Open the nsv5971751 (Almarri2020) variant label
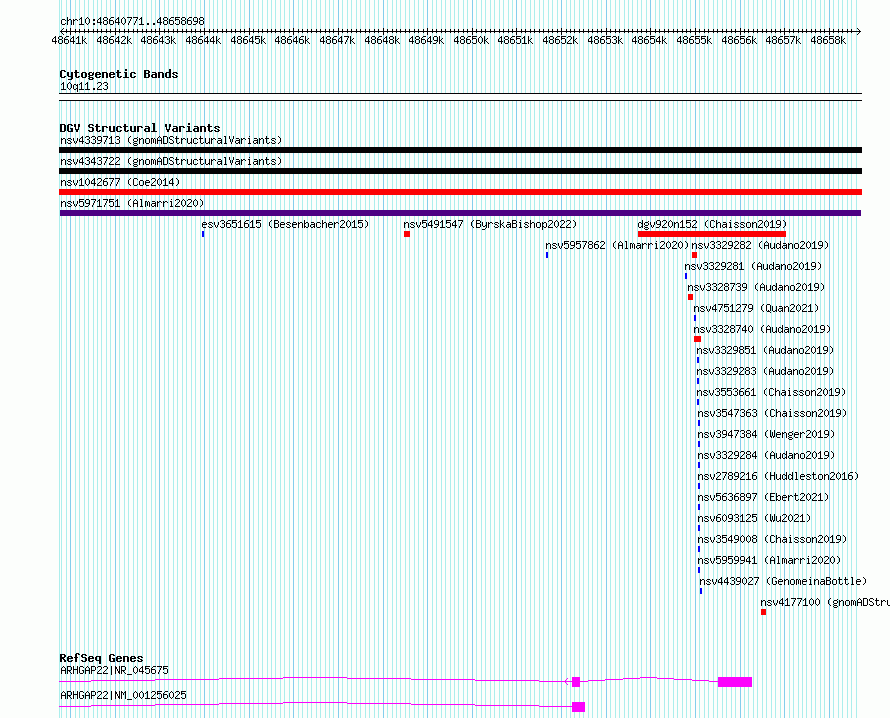 point(132,203)
